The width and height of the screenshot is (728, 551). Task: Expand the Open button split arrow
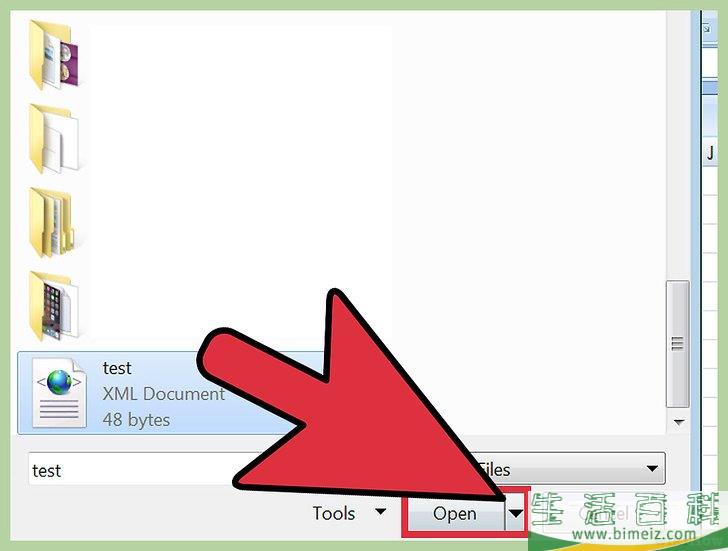pos(515,513)
